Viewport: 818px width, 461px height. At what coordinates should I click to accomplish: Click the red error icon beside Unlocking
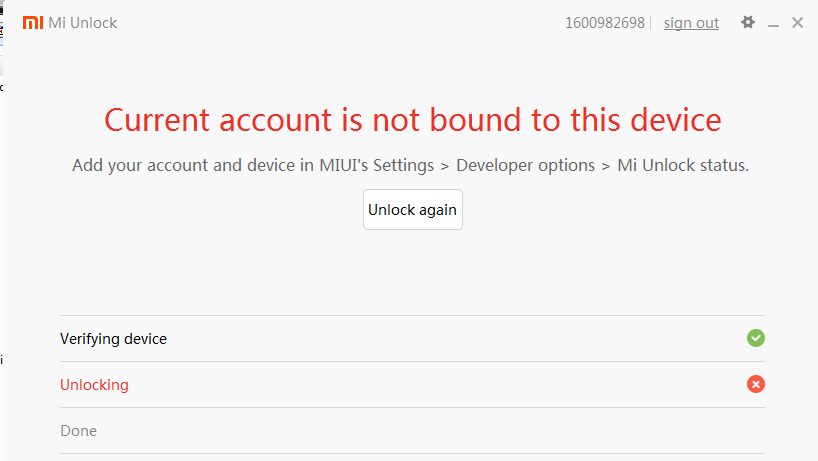click(756, 384)
